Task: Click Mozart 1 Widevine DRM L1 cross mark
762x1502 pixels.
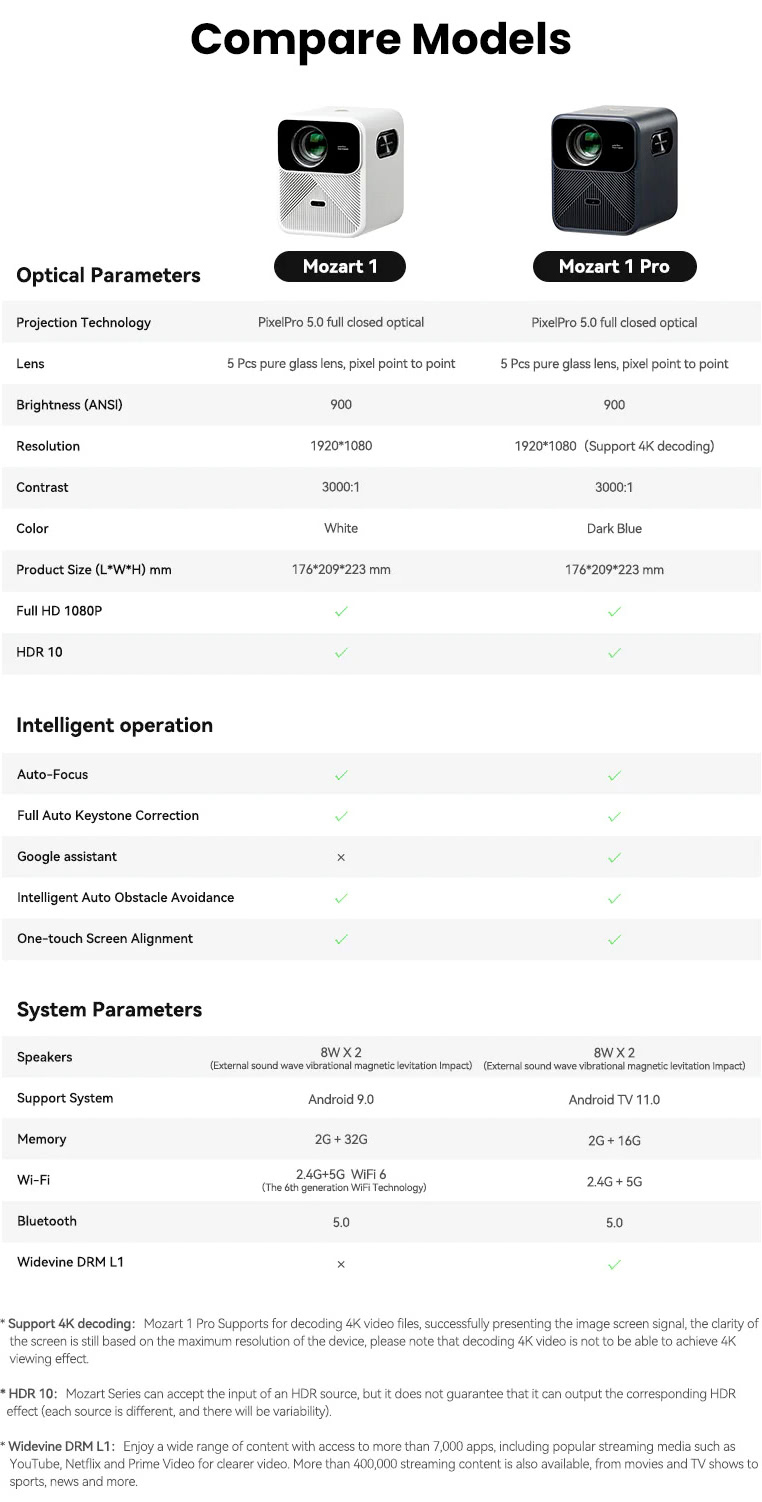Action: point(341,1264)
